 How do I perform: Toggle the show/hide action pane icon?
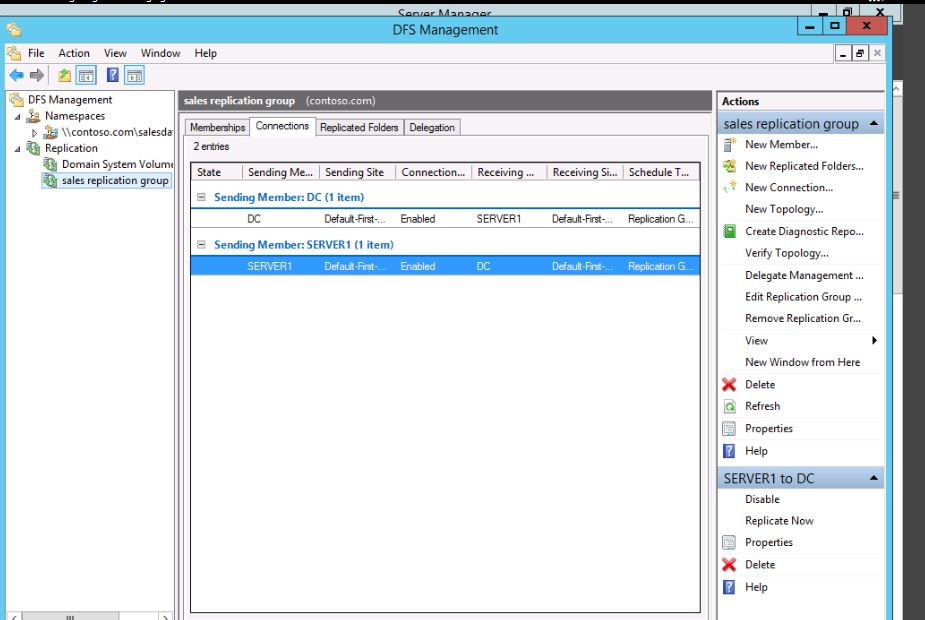point(135,76)
